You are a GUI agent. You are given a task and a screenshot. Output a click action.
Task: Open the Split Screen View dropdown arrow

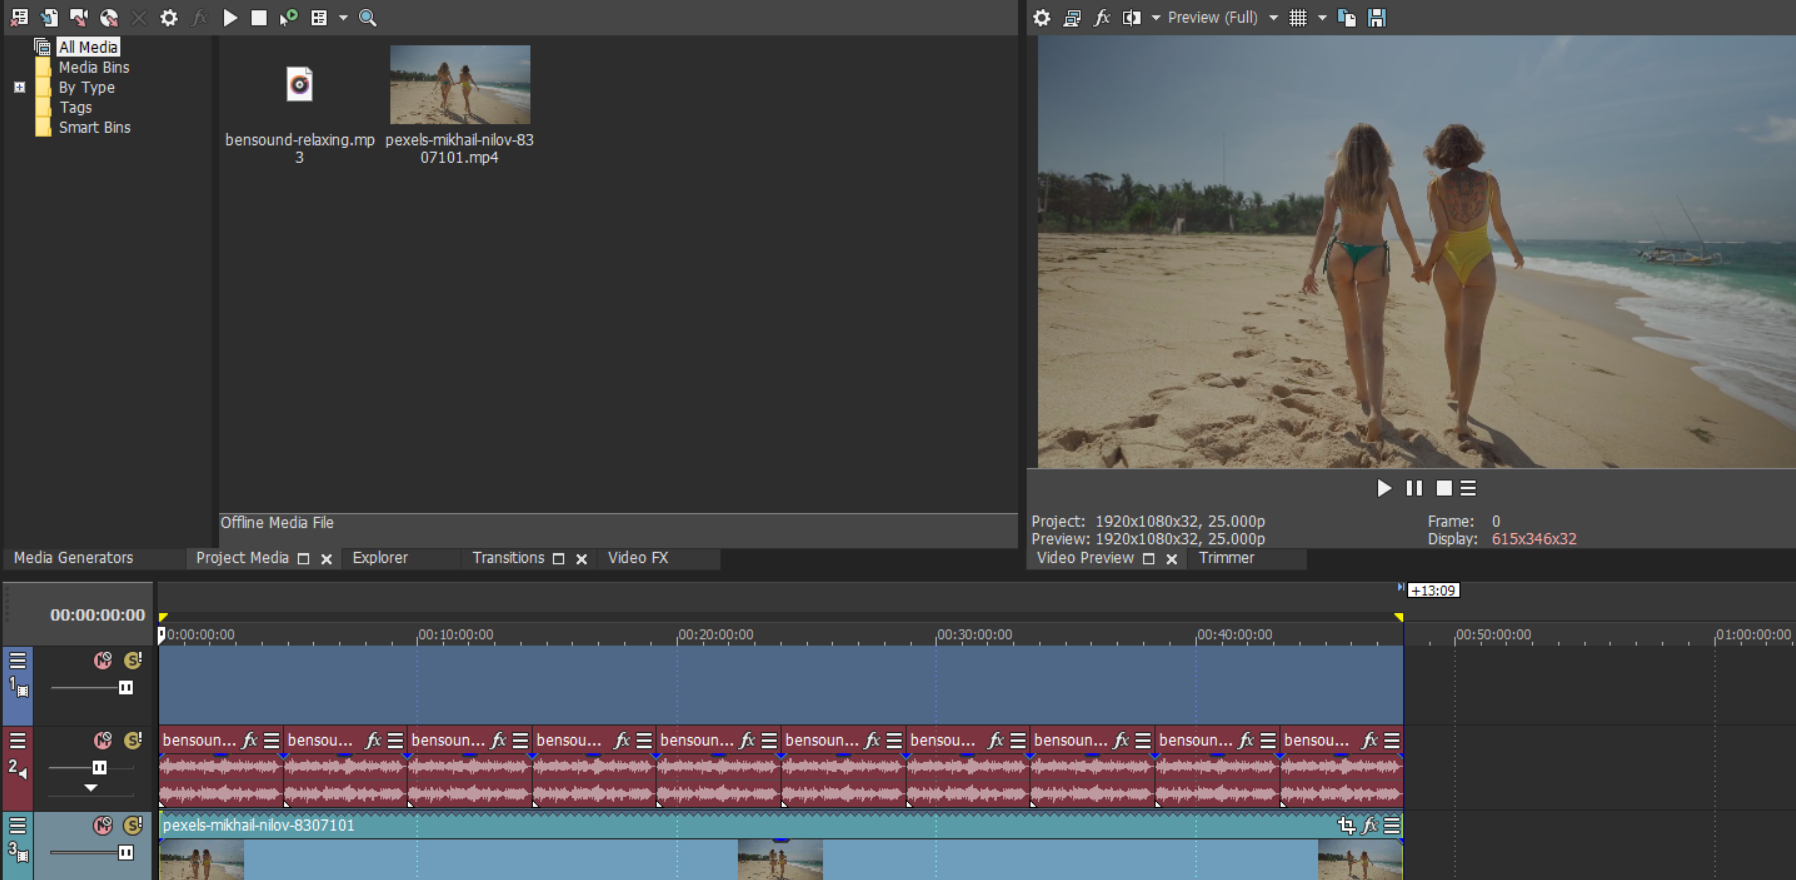coord(1156,17)
